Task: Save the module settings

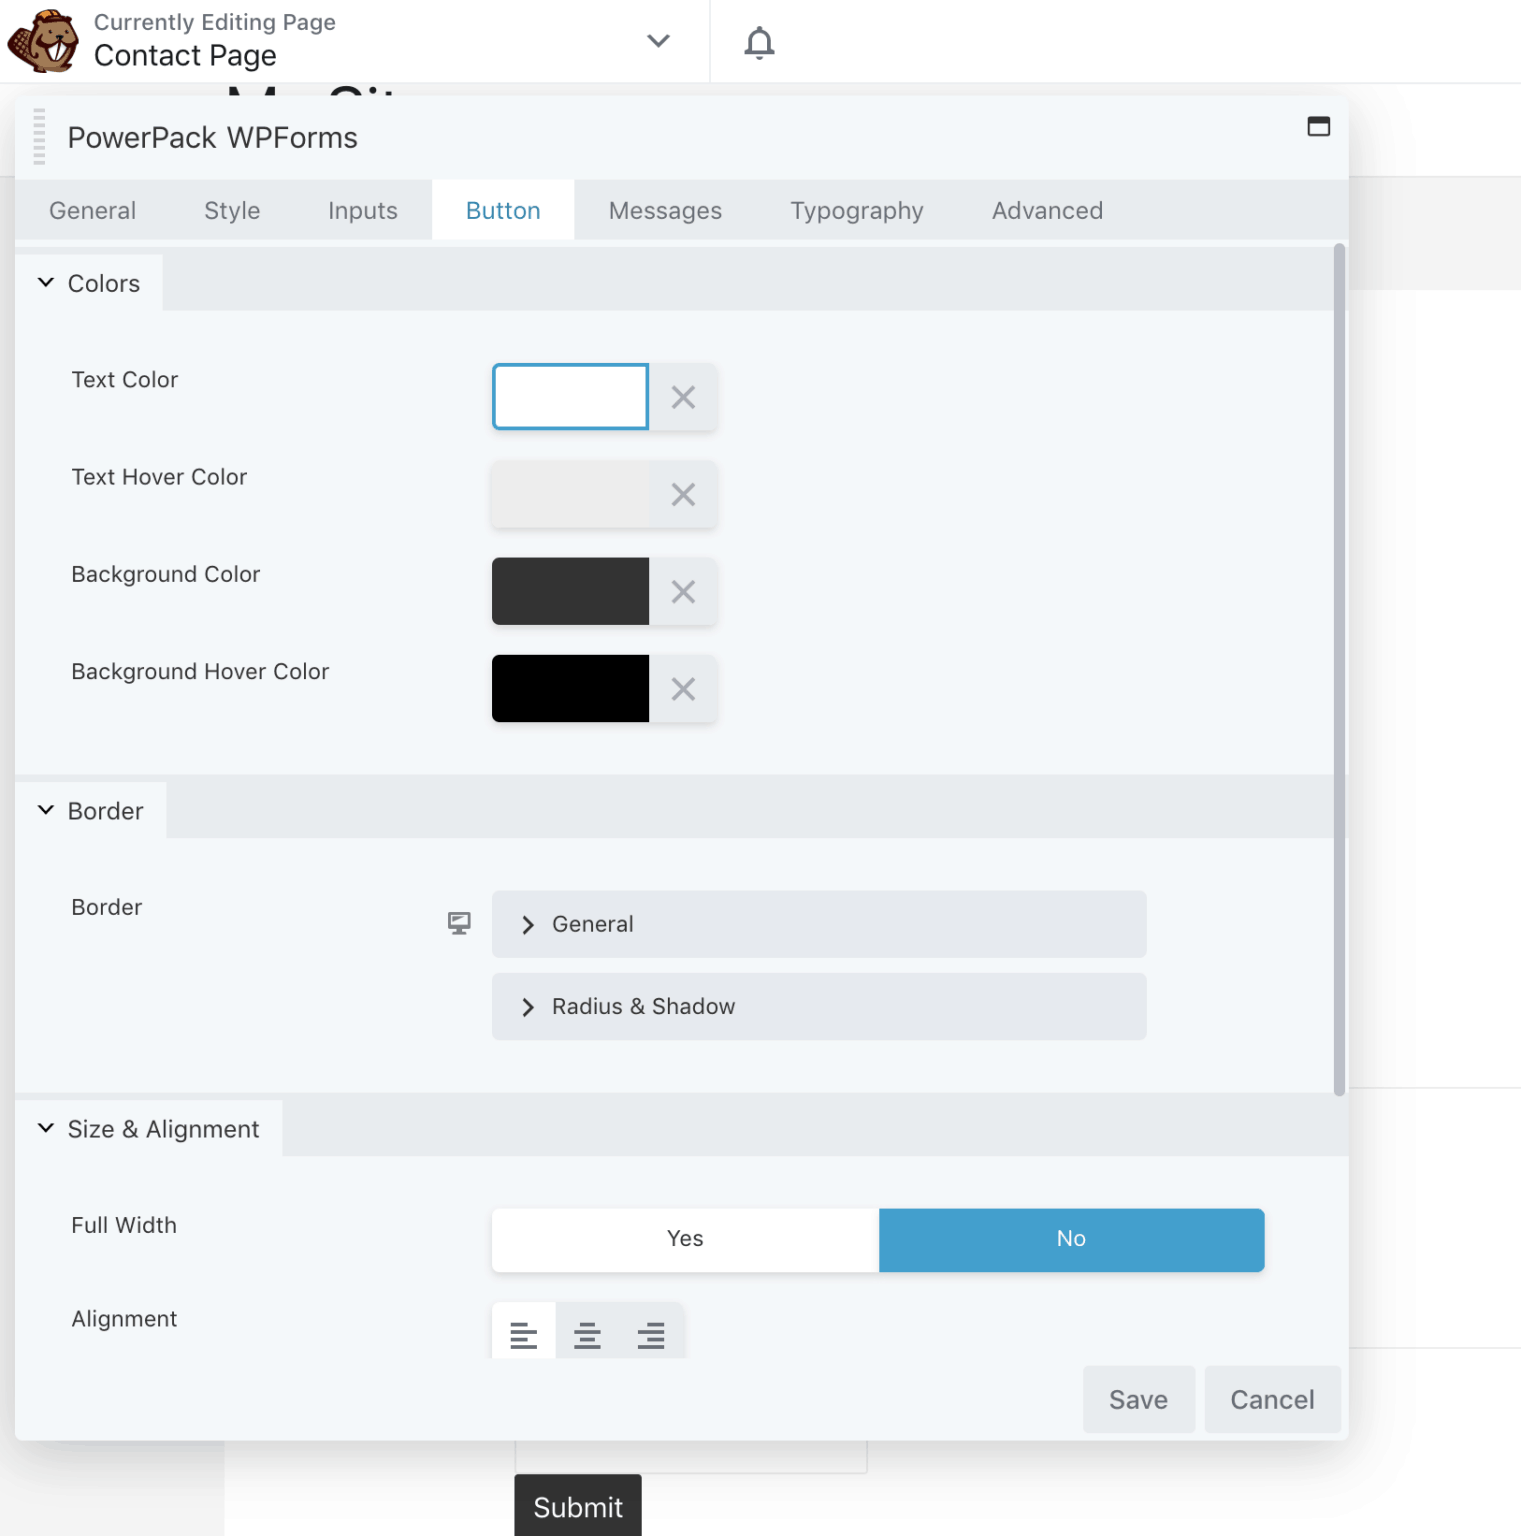Action: (1138, 1399)
